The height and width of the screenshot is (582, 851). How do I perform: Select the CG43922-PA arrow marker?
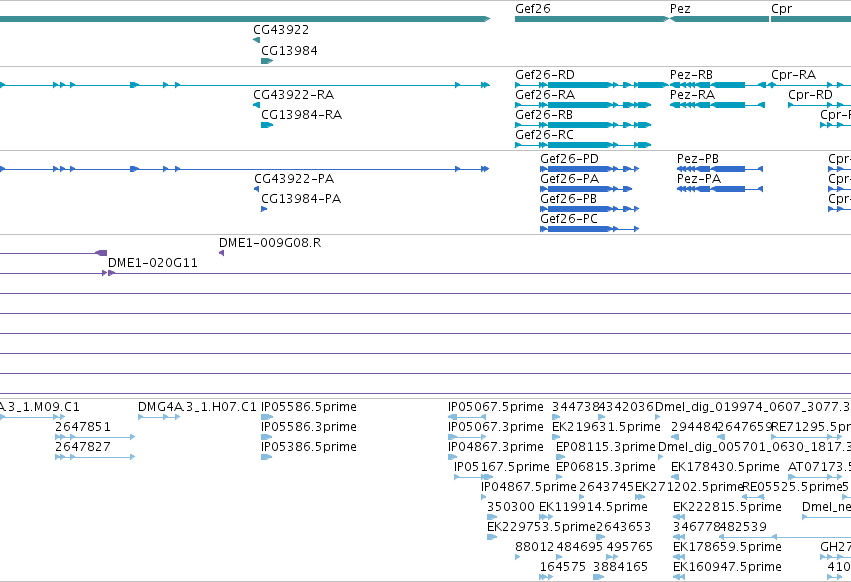click(x=256, y=189)
